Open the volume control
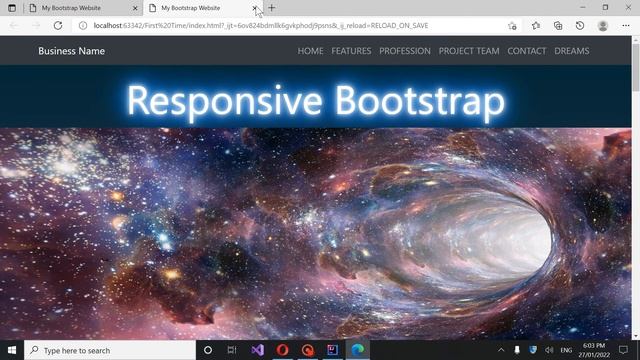This screenshot has width=640, height=360. (549, 350)
